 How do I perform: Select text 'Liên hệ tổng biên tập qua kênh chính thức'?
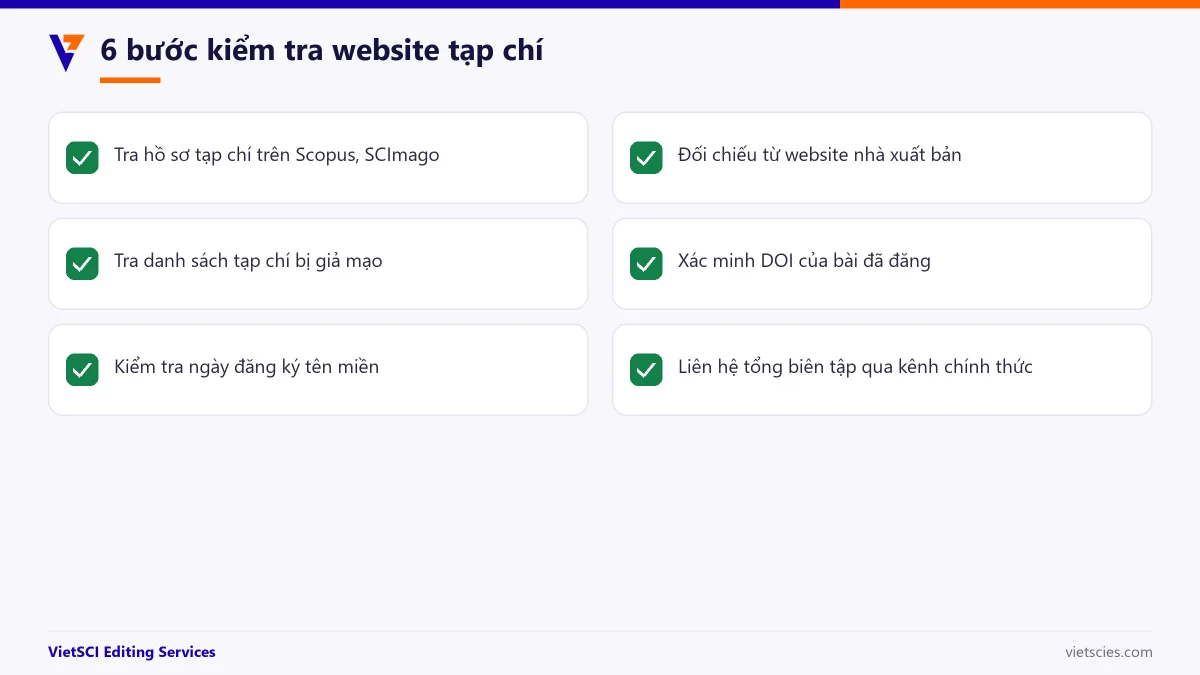click(x=855, y=367)
